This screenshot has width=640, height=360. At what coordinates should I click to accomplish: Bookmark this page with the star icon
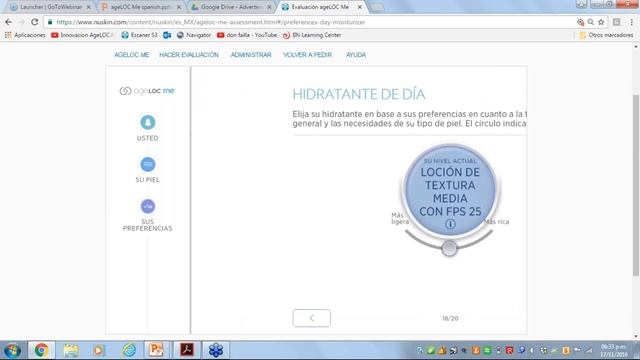(601, 22)
